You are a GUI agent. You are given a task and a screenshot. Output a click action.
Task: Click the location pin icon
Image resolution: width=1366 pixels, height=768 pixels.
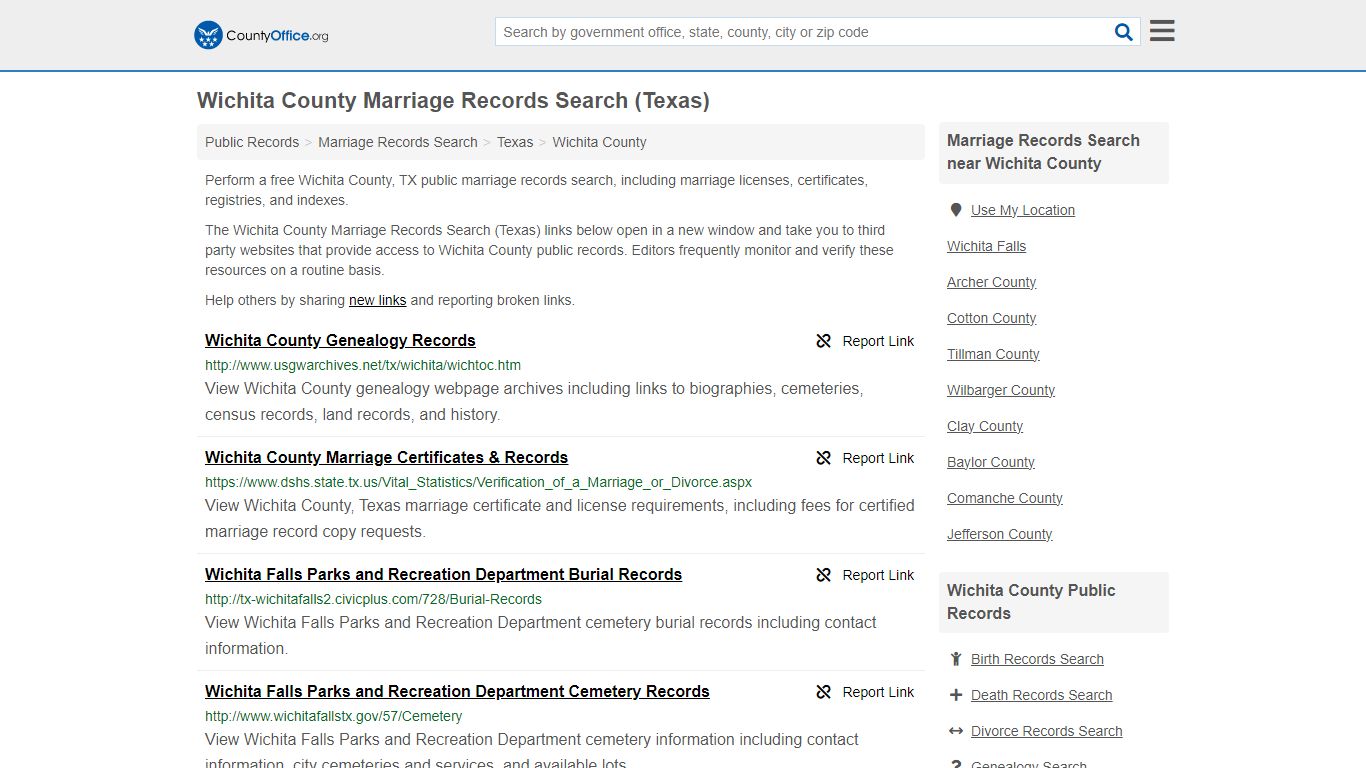pyautogui.click(x=956, y=210)
